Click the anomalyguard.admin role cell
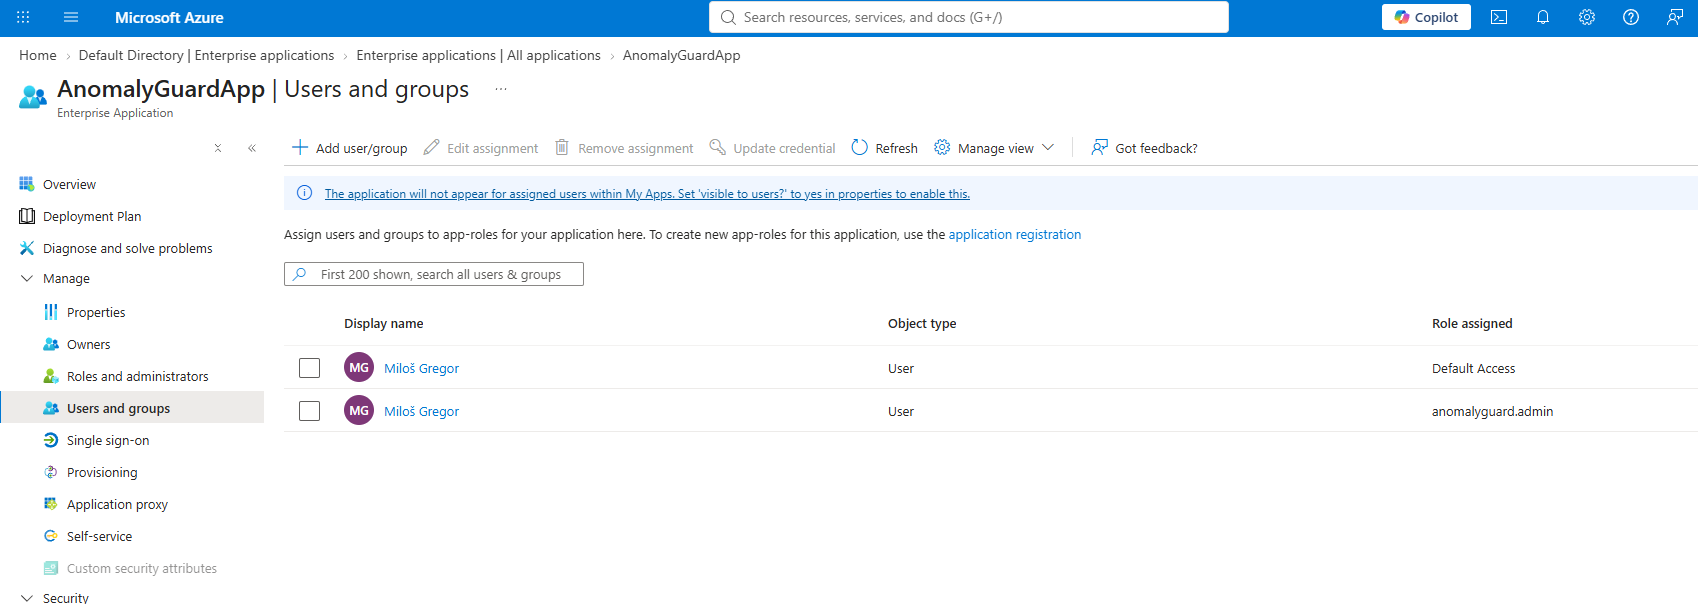Viewport: 1698px width, 604px height. [1492, 411]
